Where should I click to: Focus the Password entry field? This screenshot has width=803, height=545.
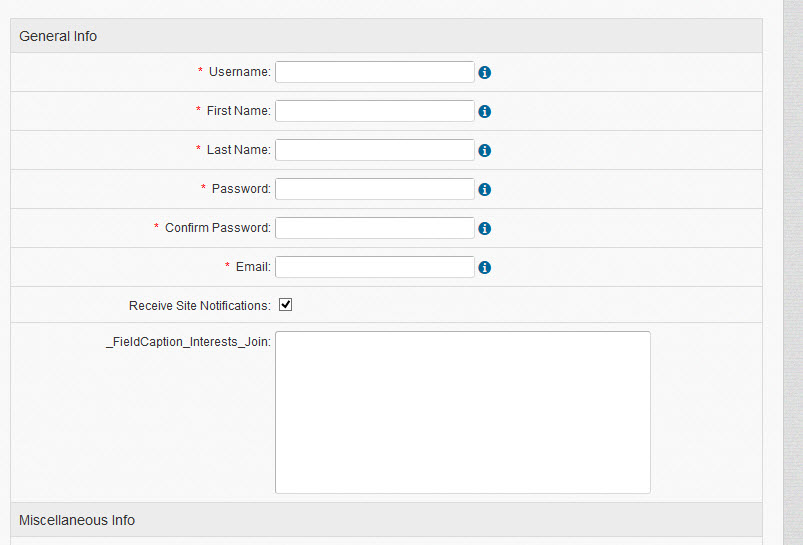pos(374,189)
